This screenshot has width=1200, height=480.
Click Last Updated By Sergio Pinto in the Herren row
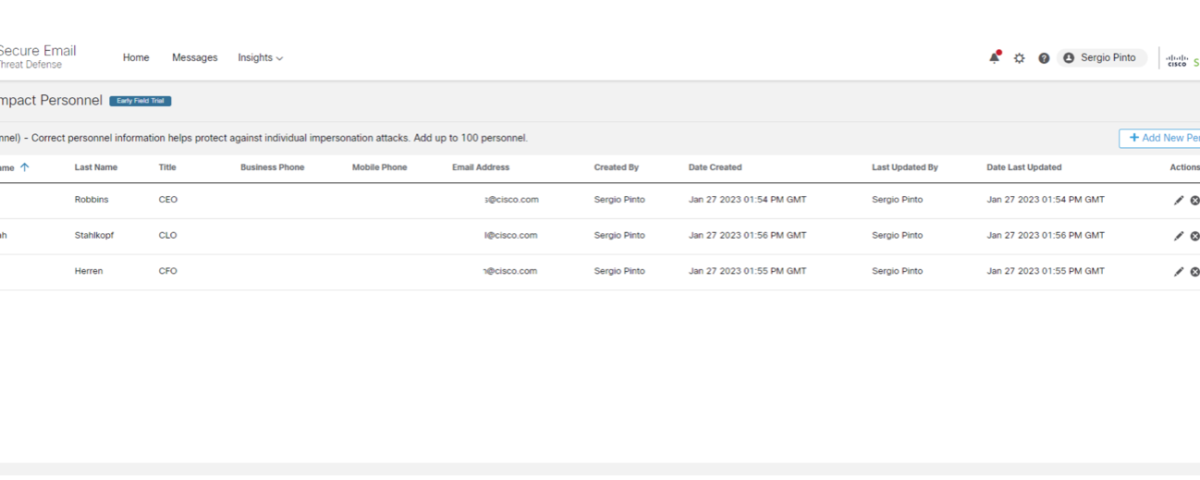898,271
